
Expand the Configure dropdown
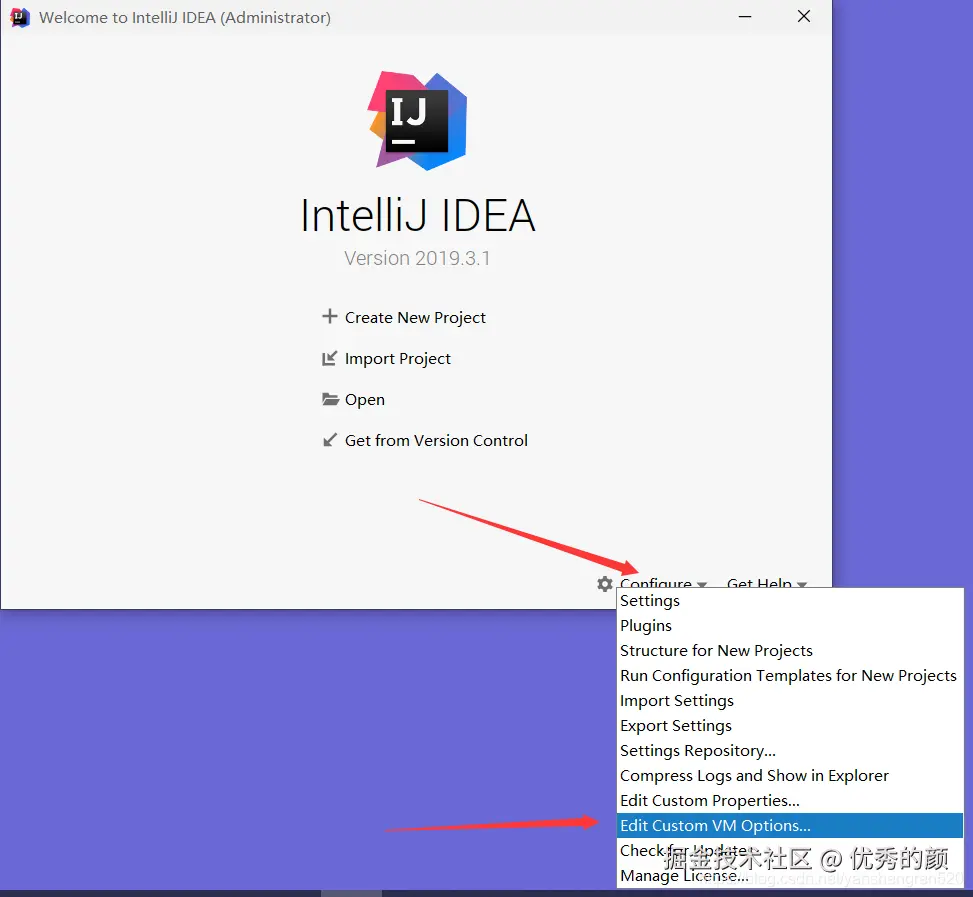(663, 582)
